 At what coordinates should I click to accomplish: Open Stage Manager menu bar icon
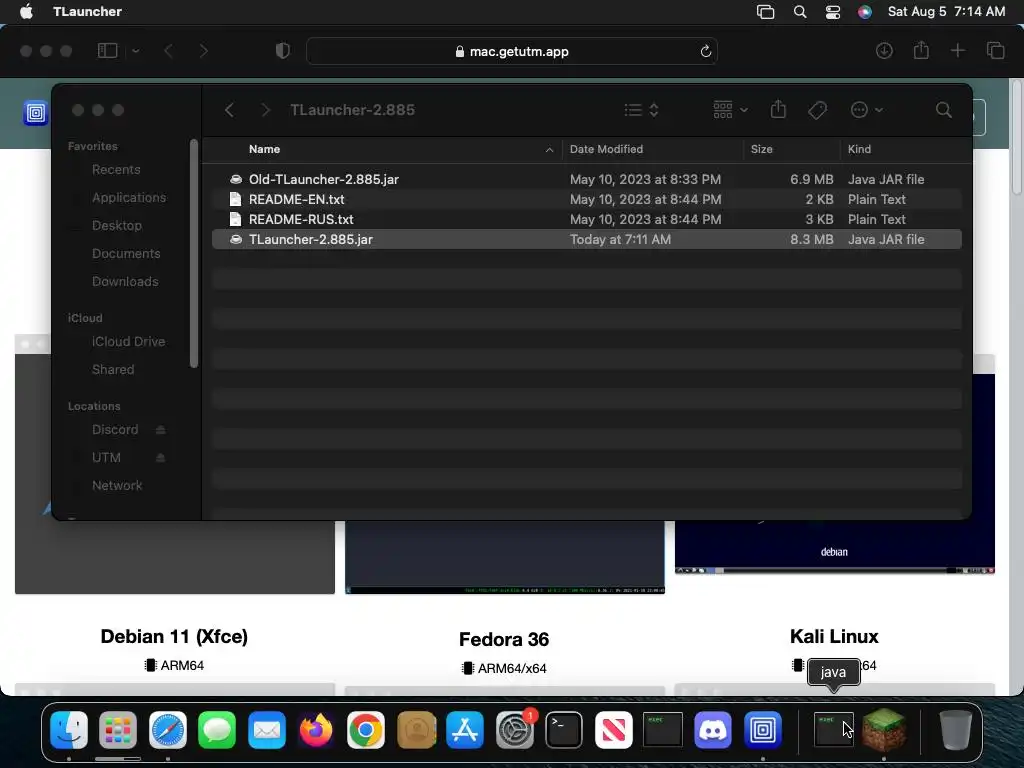click(x=765, y=12)
